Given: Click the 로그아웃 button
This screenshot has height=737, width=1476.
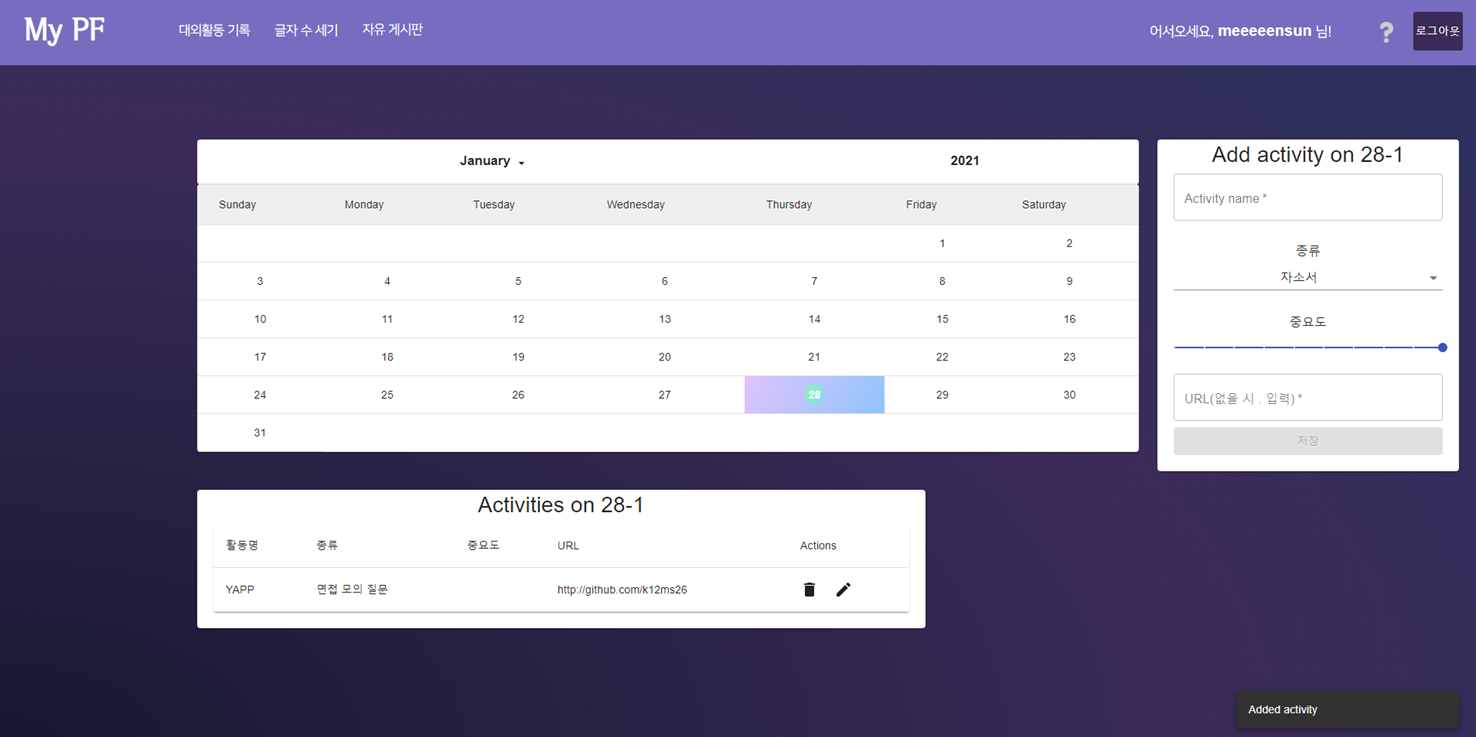Looking at the screenshot, I should (x=1437, y=31).
